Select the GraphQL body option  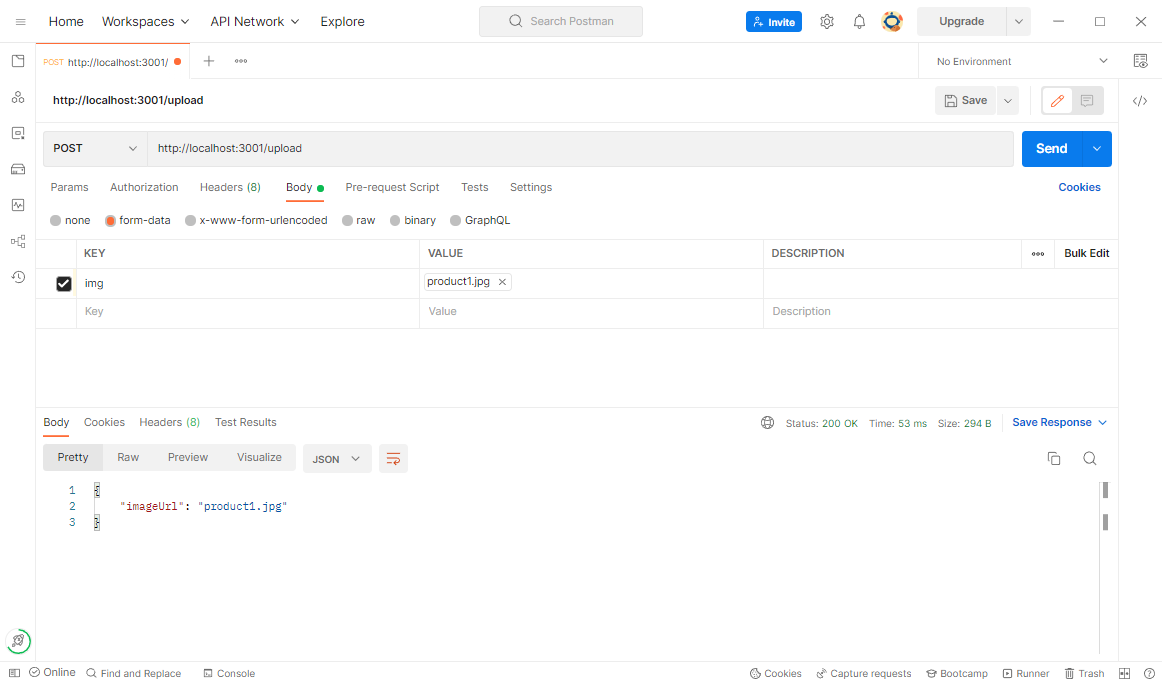tap(480, 220)
